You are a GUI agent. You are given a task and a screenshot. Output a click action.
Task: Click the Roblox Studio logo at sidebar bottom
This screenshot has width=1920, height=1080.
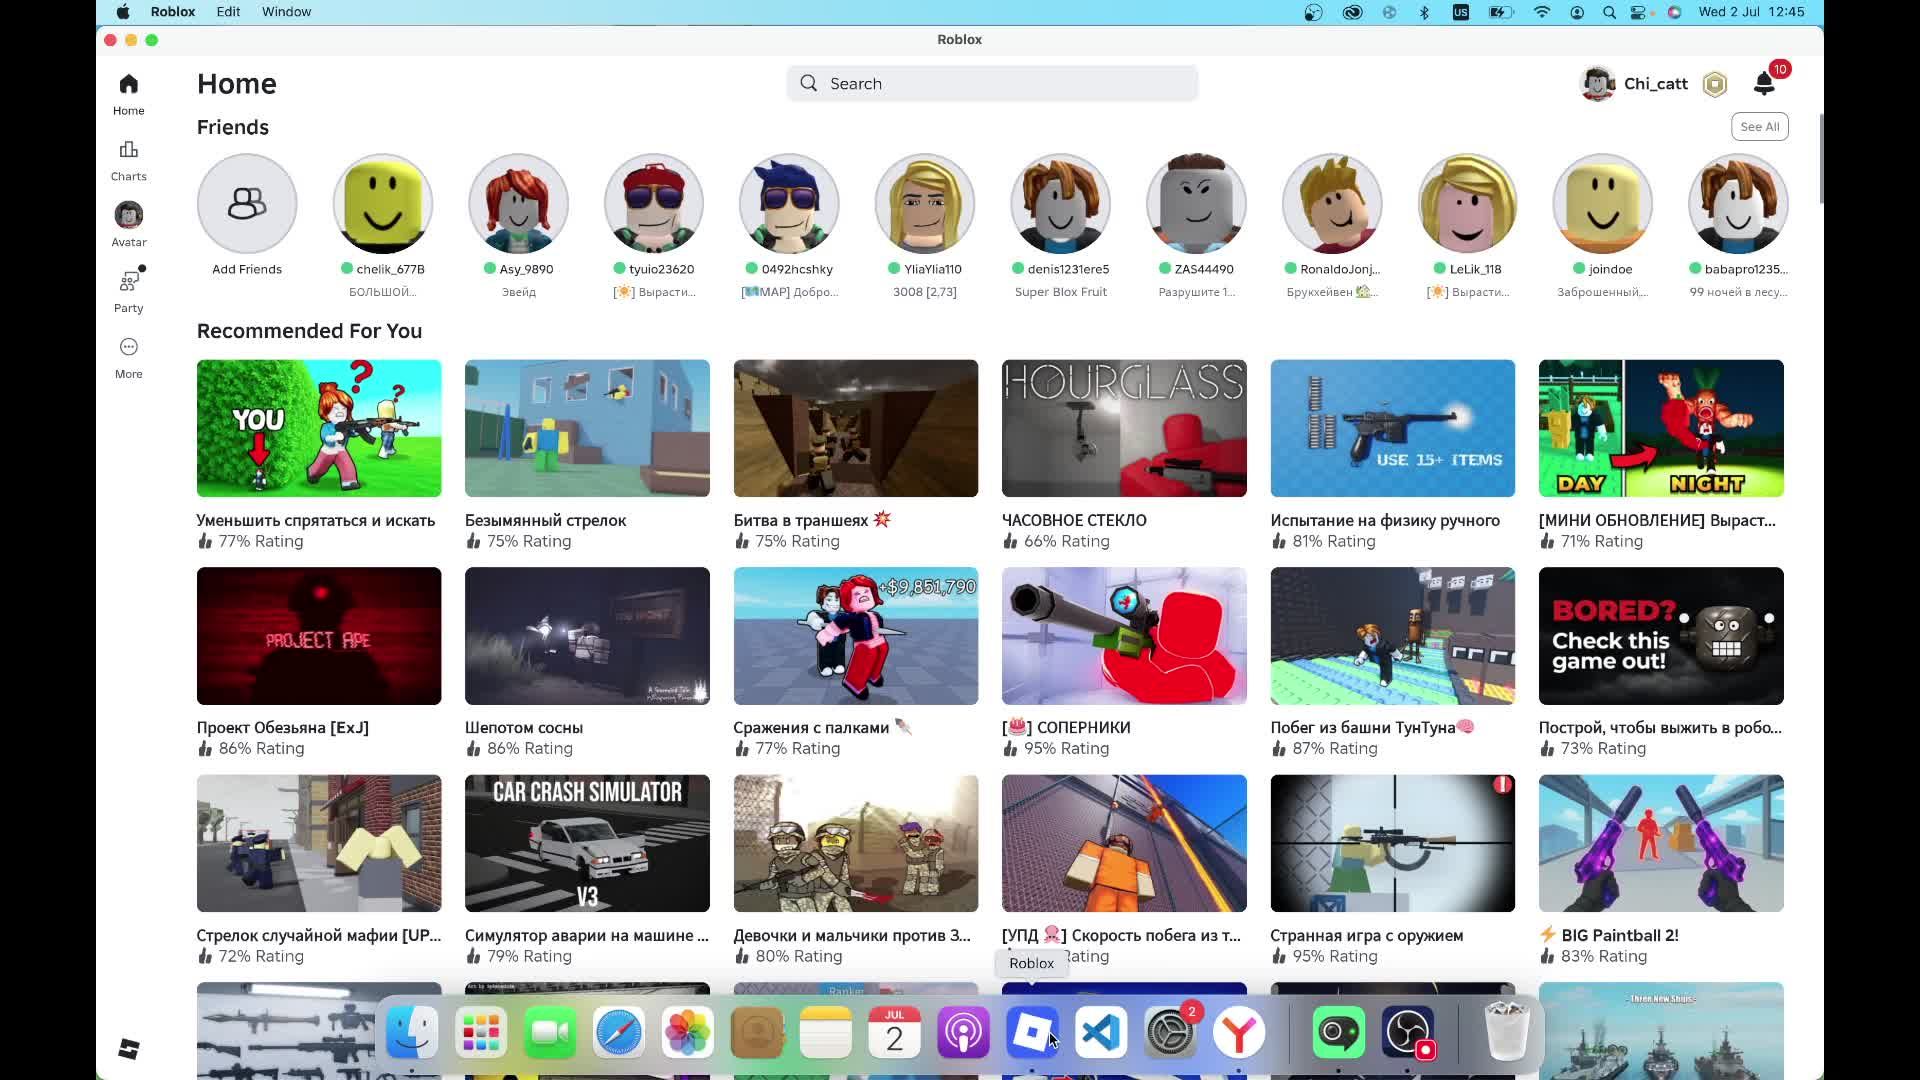[128, 1049]
